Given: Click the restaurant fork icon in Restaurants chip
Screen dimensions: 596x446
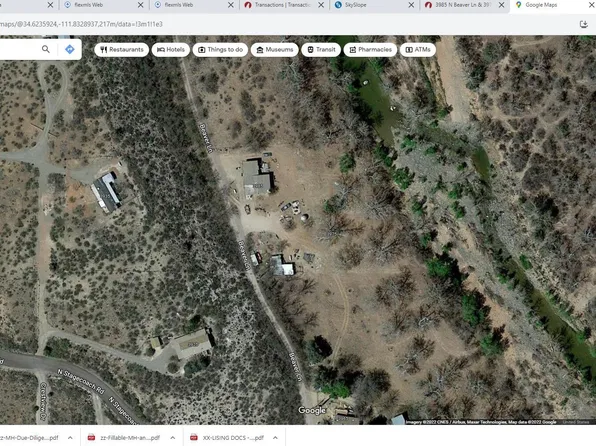Looking at the screenshot, I should [104, 50].
